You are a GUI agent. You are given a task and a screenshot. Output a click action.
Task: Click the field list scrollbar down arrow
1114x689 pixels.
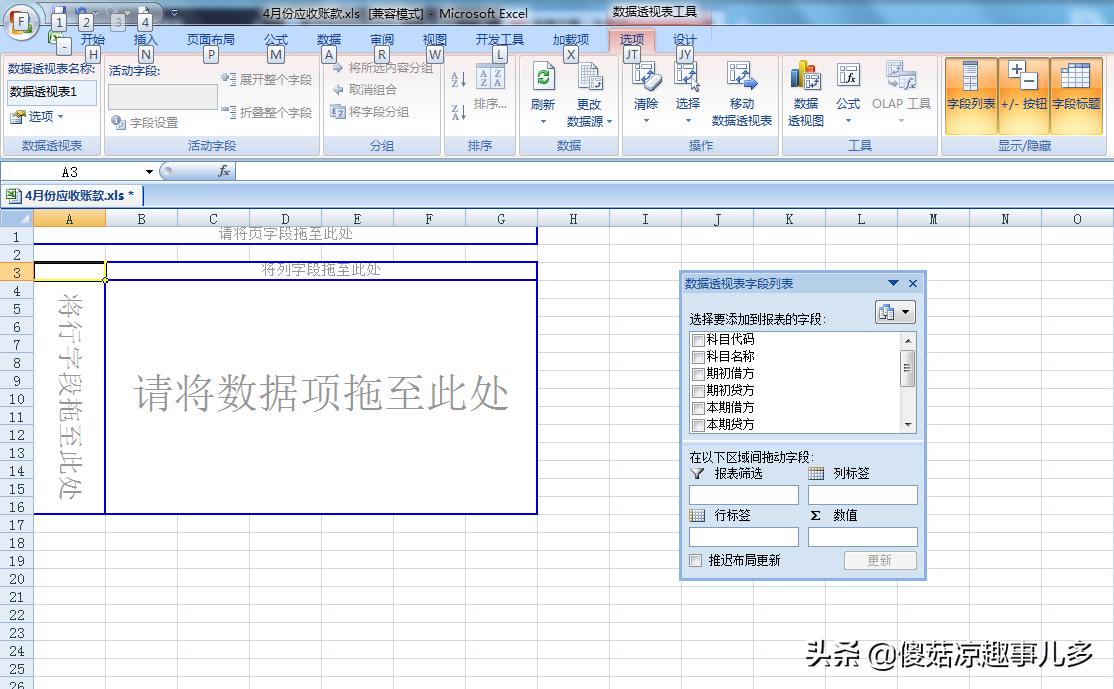(x=908, y=425)
